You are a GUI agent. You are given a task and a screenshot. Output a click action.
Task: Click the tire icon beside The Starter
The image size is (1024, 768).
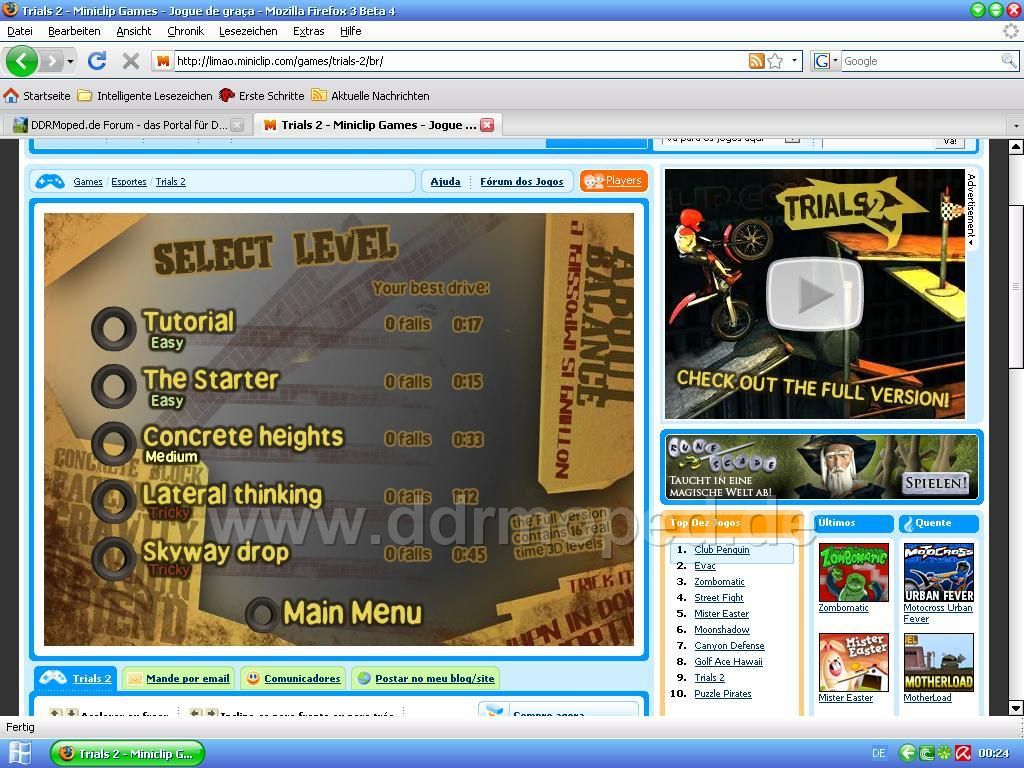[x=114, y=386]
